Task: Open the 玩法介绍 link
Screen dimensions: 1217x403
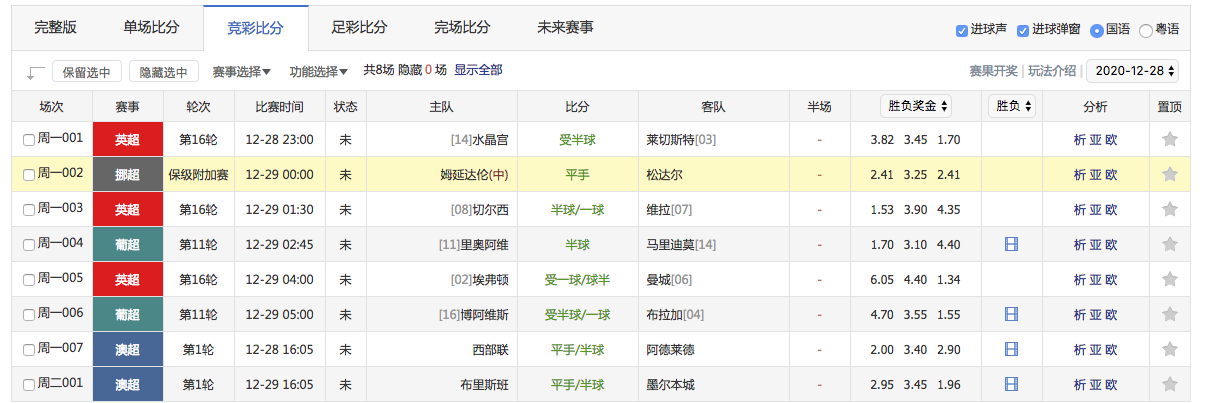Action: 1053,71
